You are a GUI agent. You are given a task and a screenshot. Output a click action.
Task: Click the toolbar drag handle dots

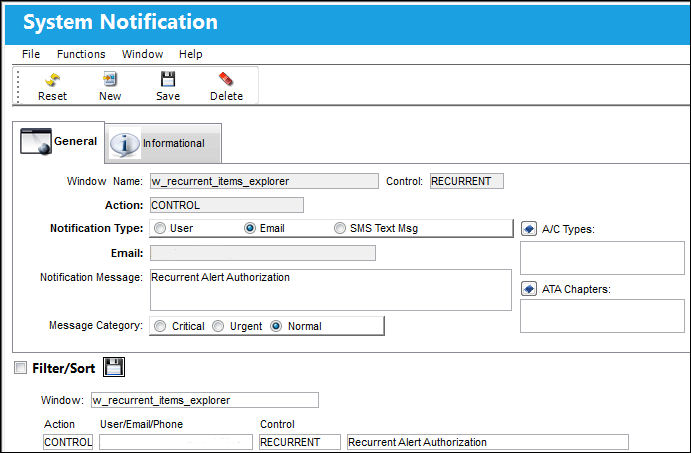pos(18,86)
